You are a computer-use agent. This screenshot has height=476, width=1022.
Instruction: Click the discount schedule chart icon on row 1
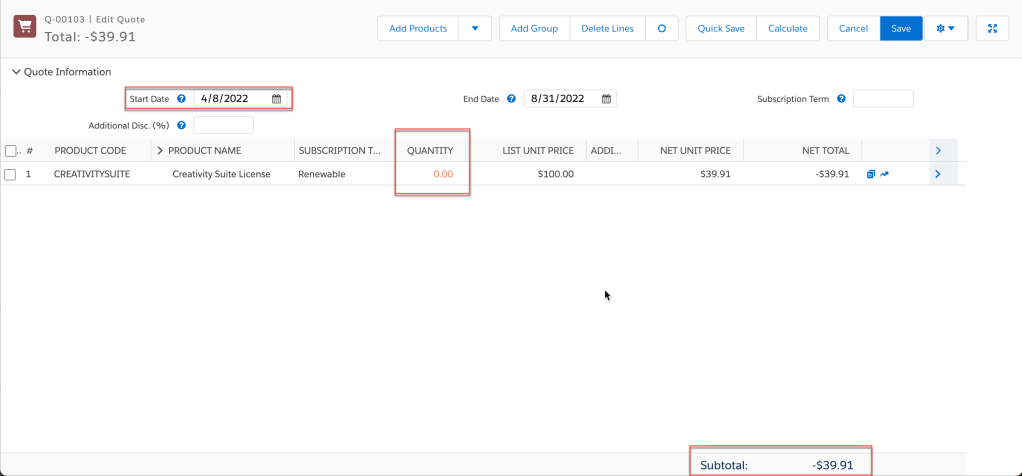pos(884,174)
